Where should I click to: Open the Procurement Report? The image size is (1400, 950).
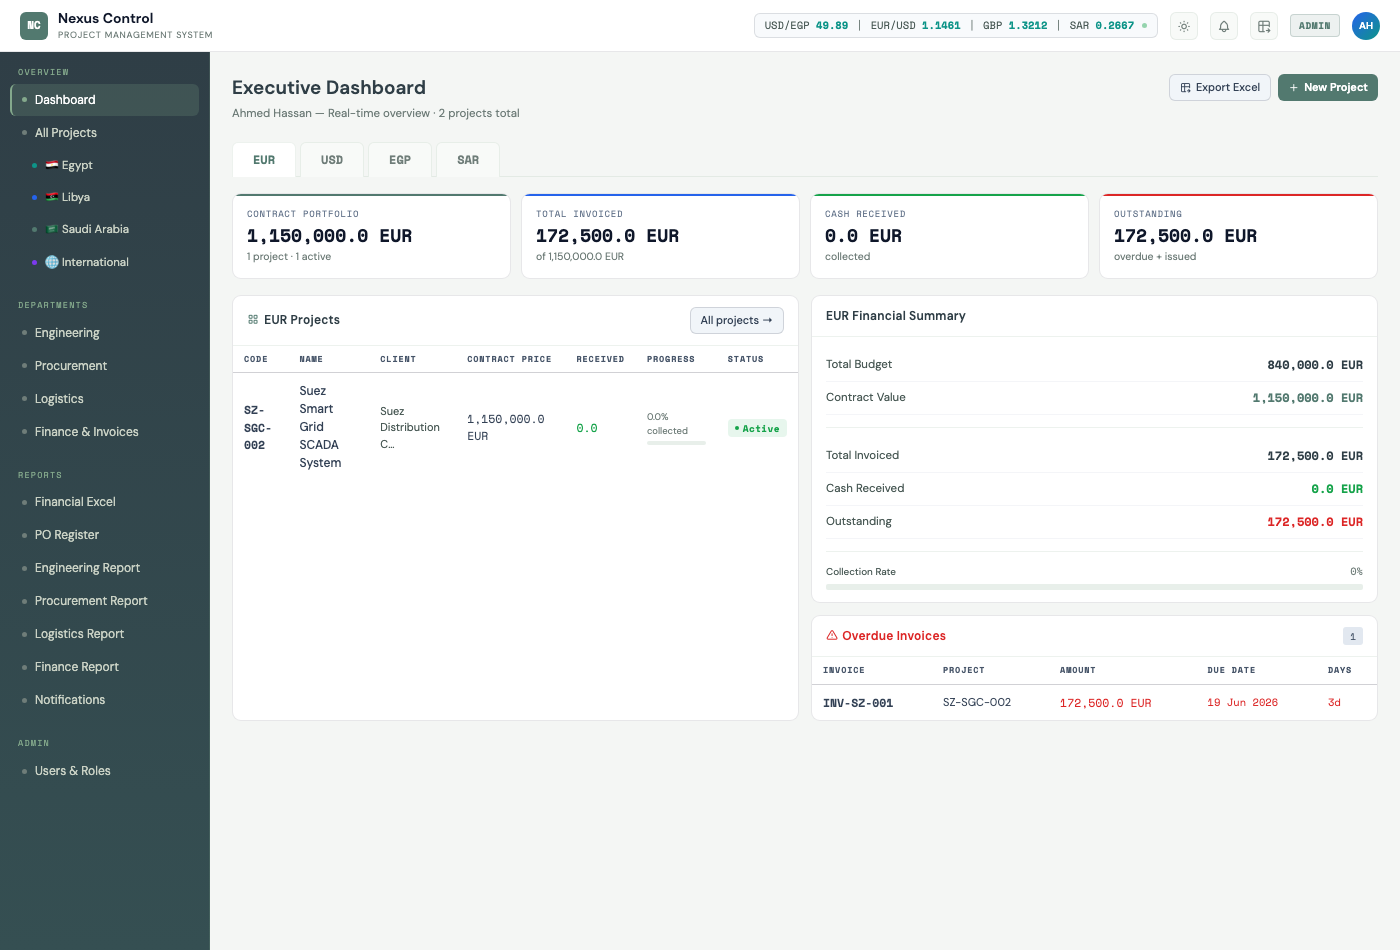104,601
